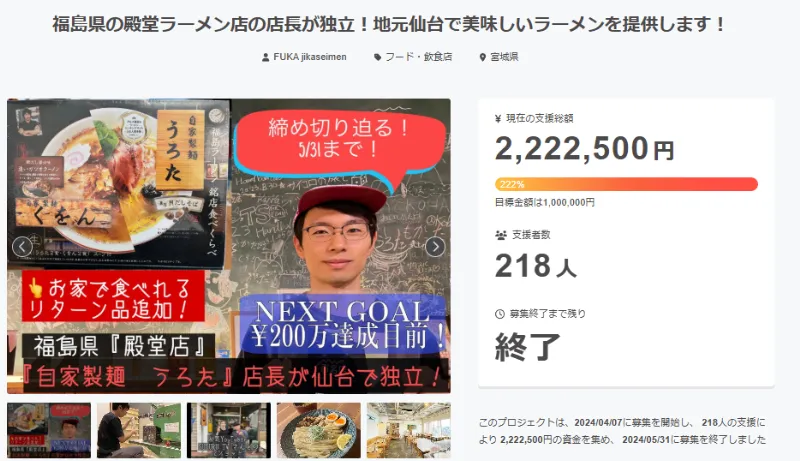Screen dimensions: 800x461
Task: Click the yen icon beside 現在の支援総額
Action: (498, 119)
